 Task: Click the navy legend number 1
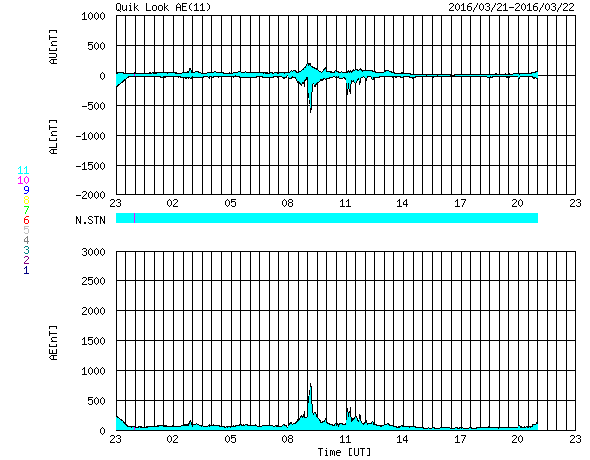[x=26, y=270]
